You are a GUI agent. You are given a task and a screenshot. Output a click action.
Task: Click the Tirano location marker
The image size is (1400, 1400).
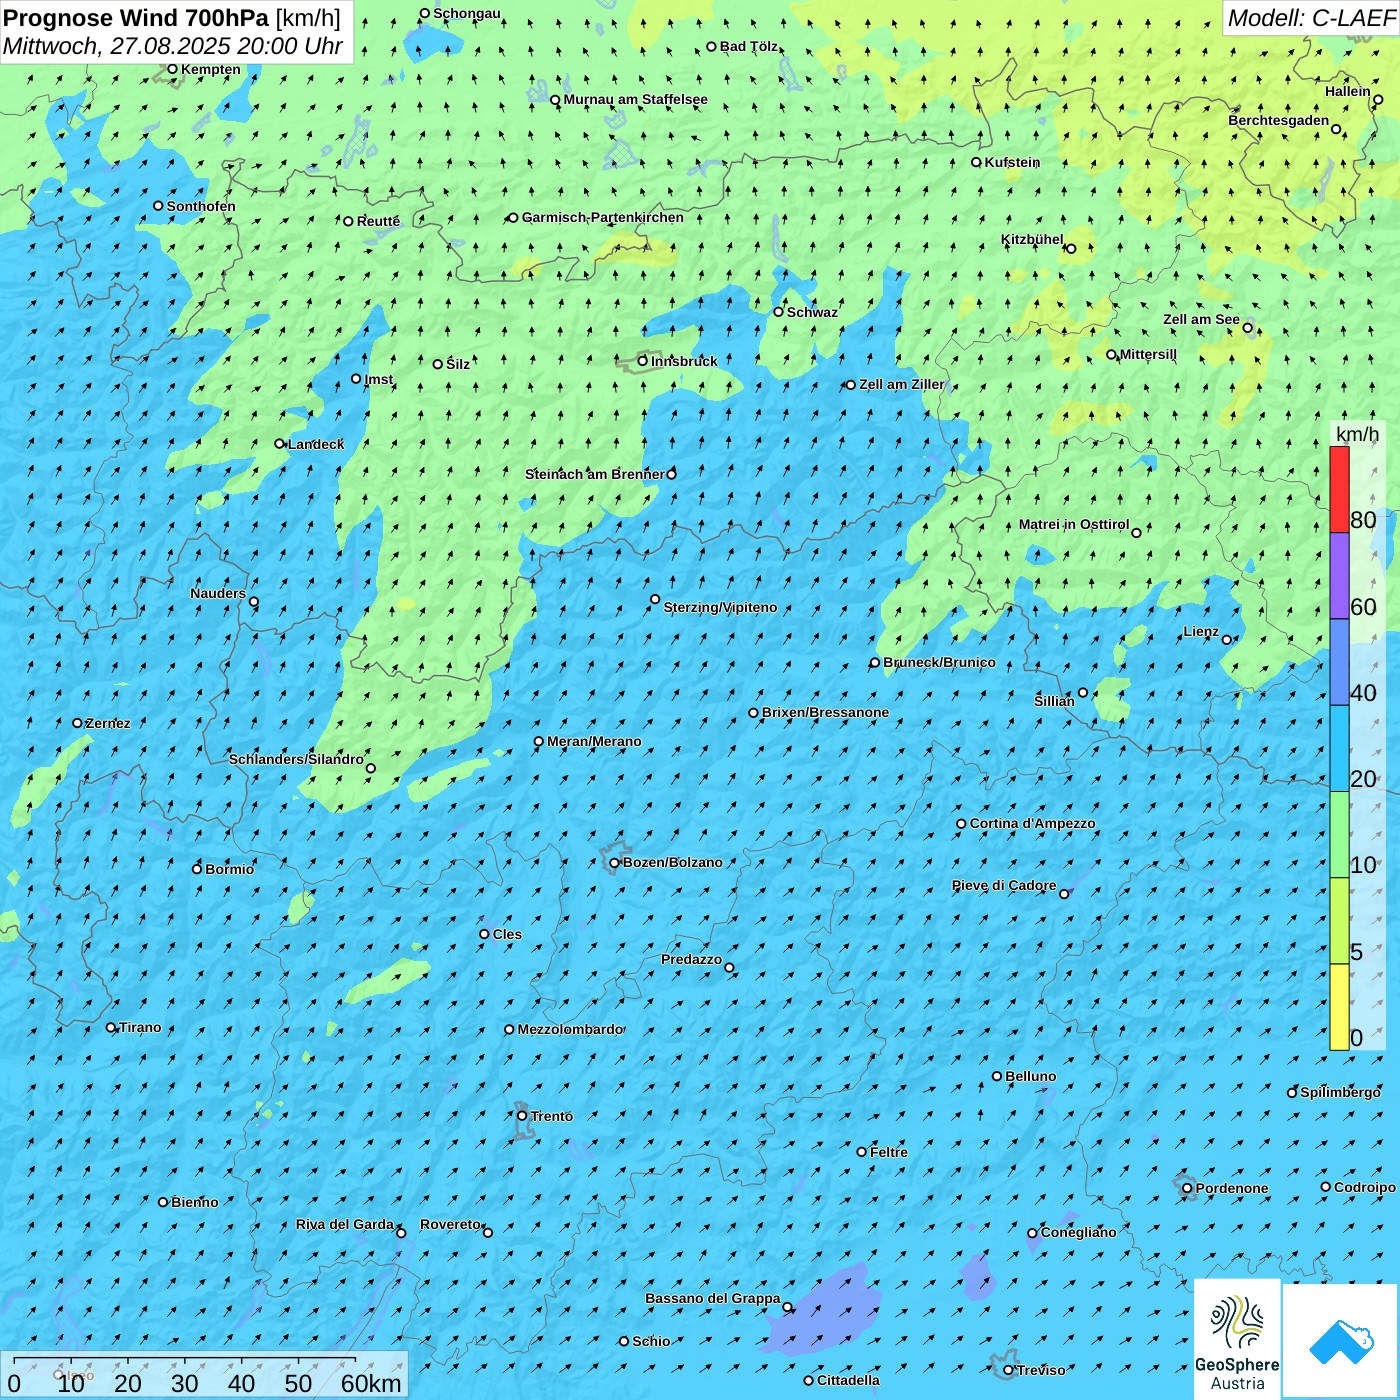point(111,1027)
